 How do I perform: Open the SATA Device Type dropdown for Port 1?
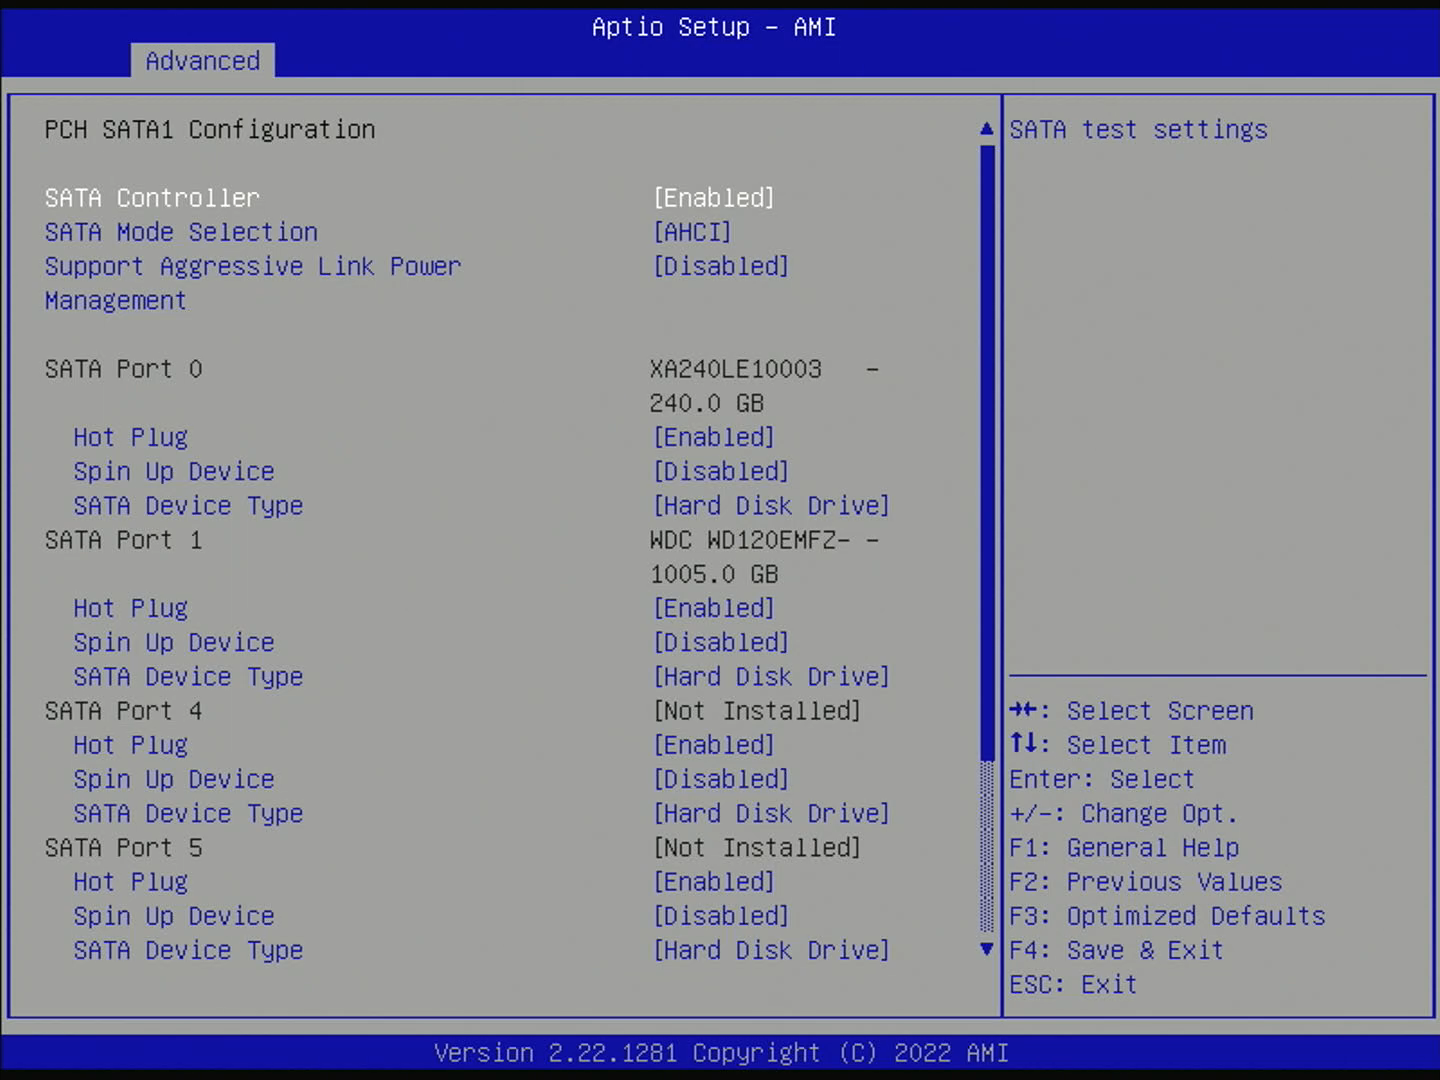click(770, 677)
